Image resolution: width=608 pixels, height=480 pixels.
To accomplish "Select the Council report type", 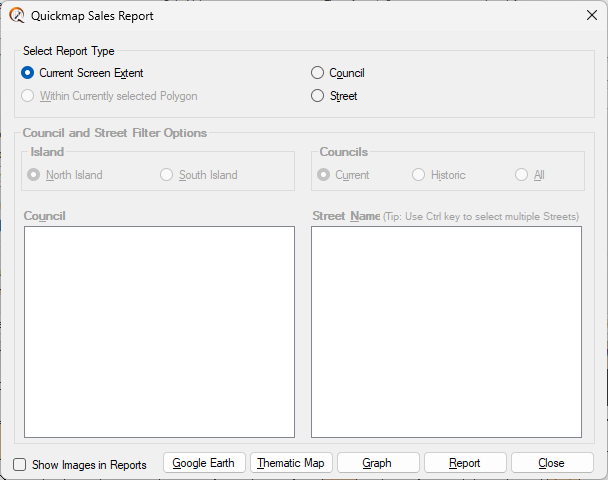I will [318, 73].
